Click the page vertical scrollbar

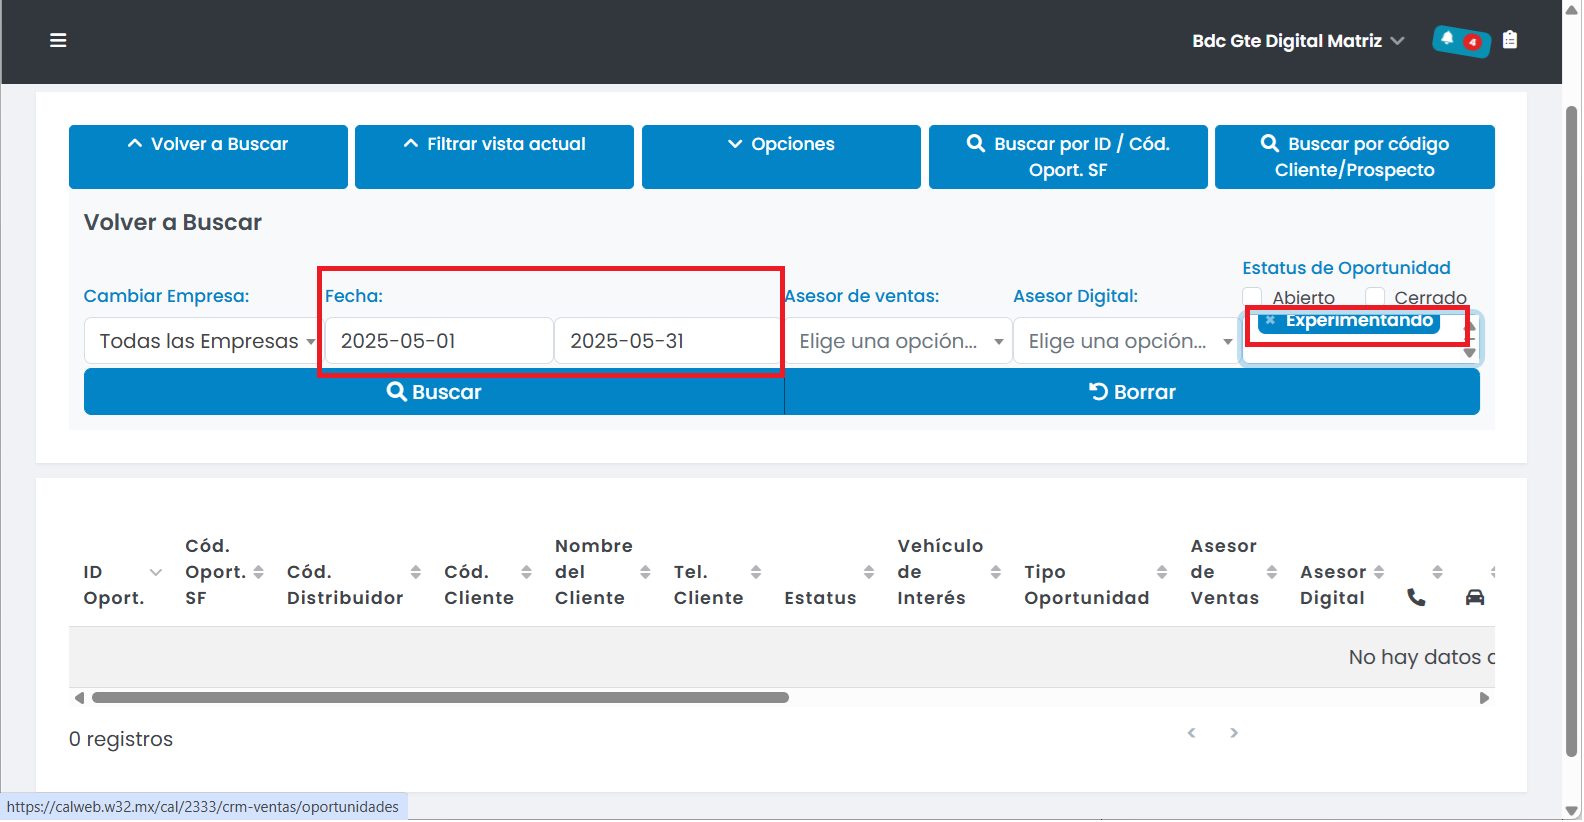(x=1572, y=432)
